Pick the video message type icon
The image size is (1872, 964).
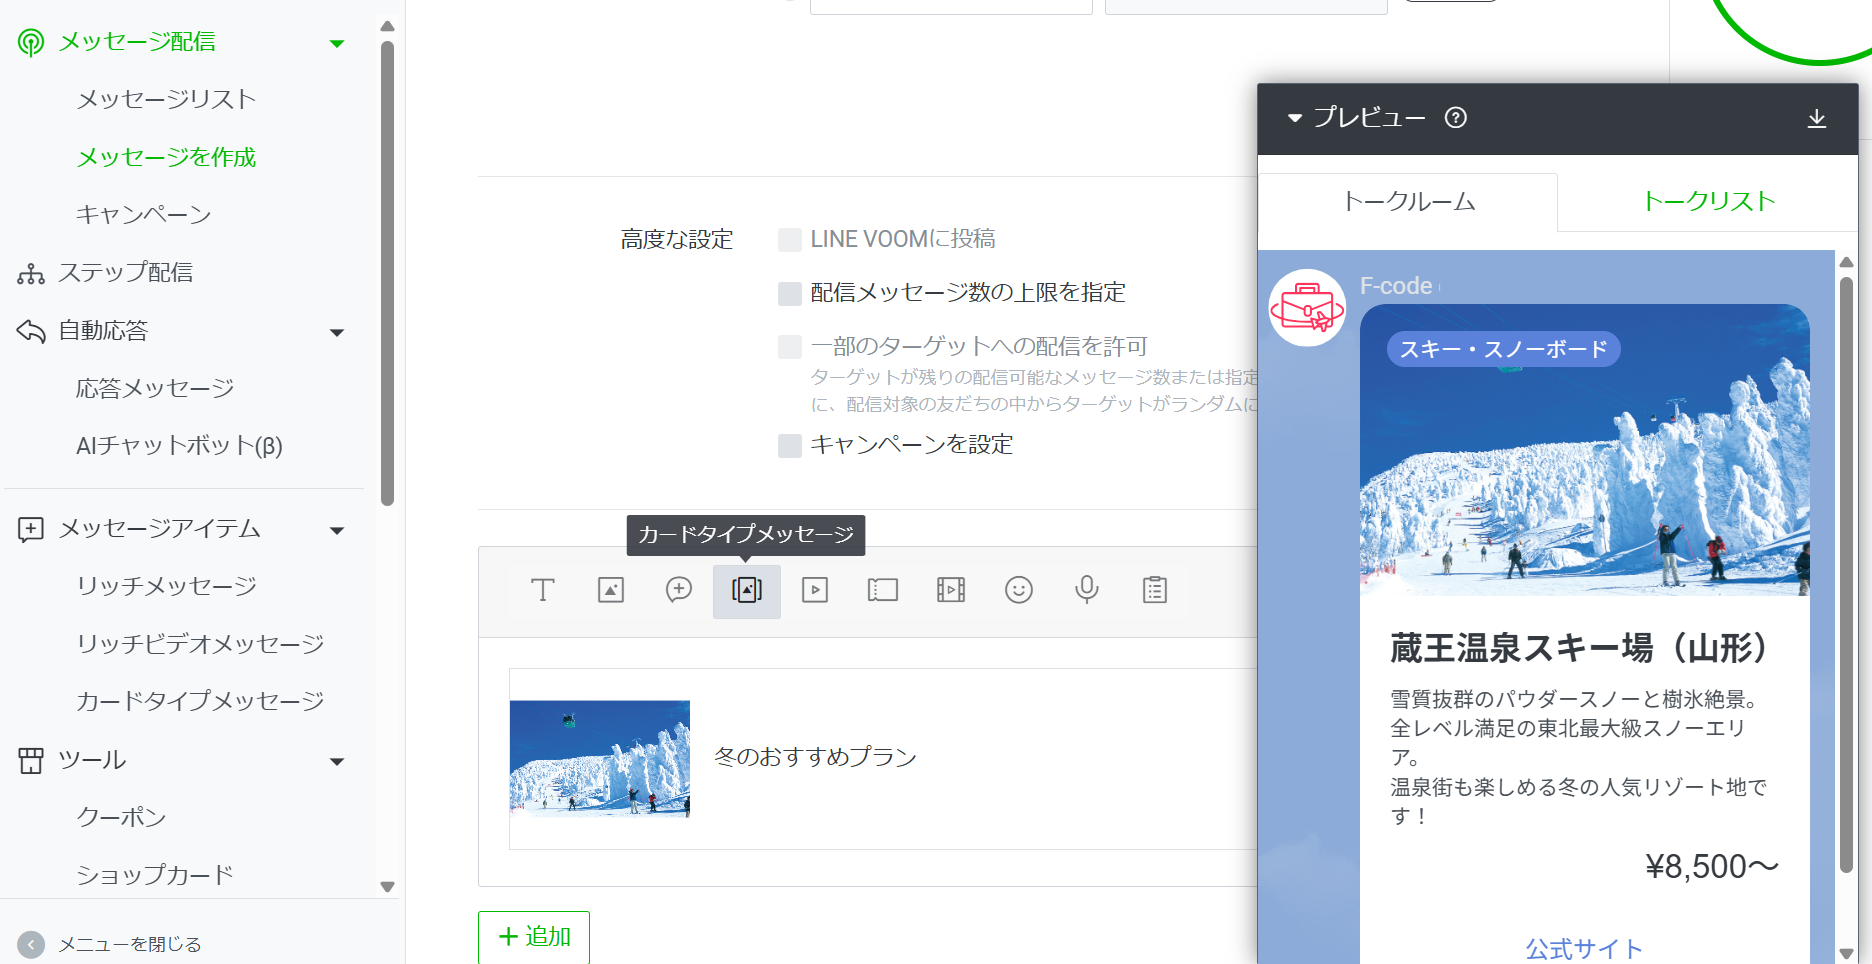pos(815,590)
